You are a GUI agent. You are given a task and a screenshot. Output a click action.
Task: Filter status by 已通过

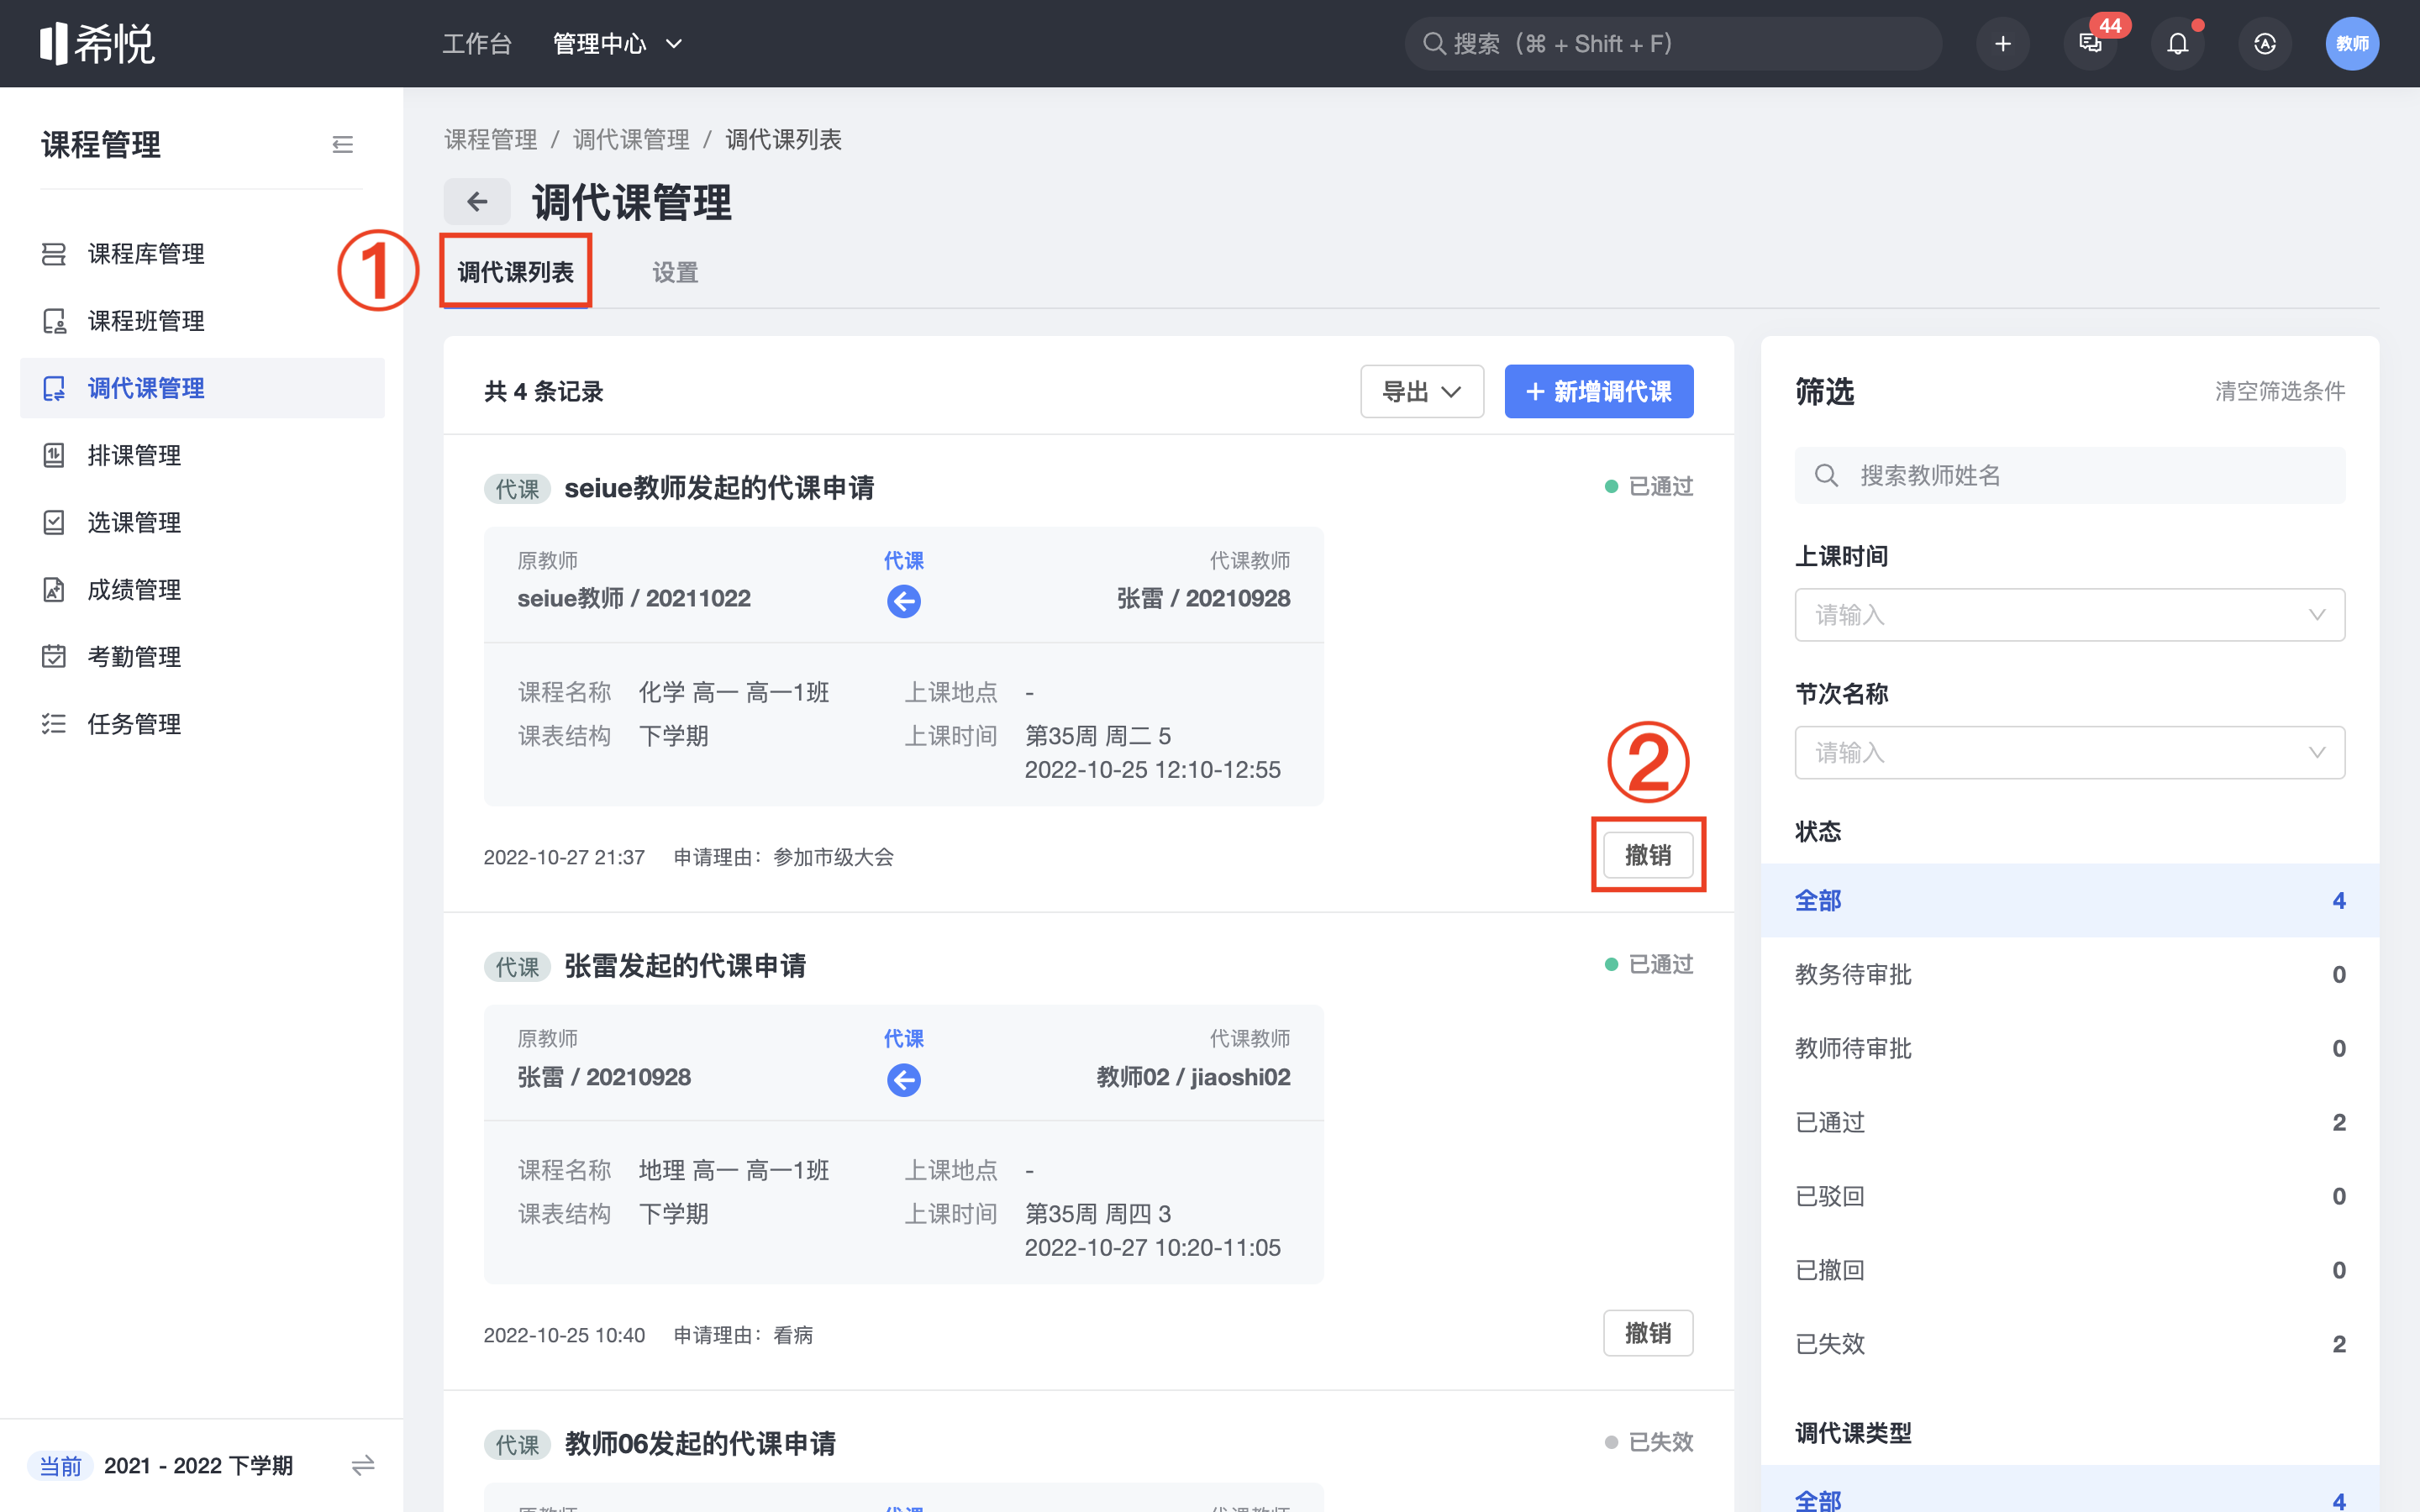pyautogui.click(x=2069, y=1122)
